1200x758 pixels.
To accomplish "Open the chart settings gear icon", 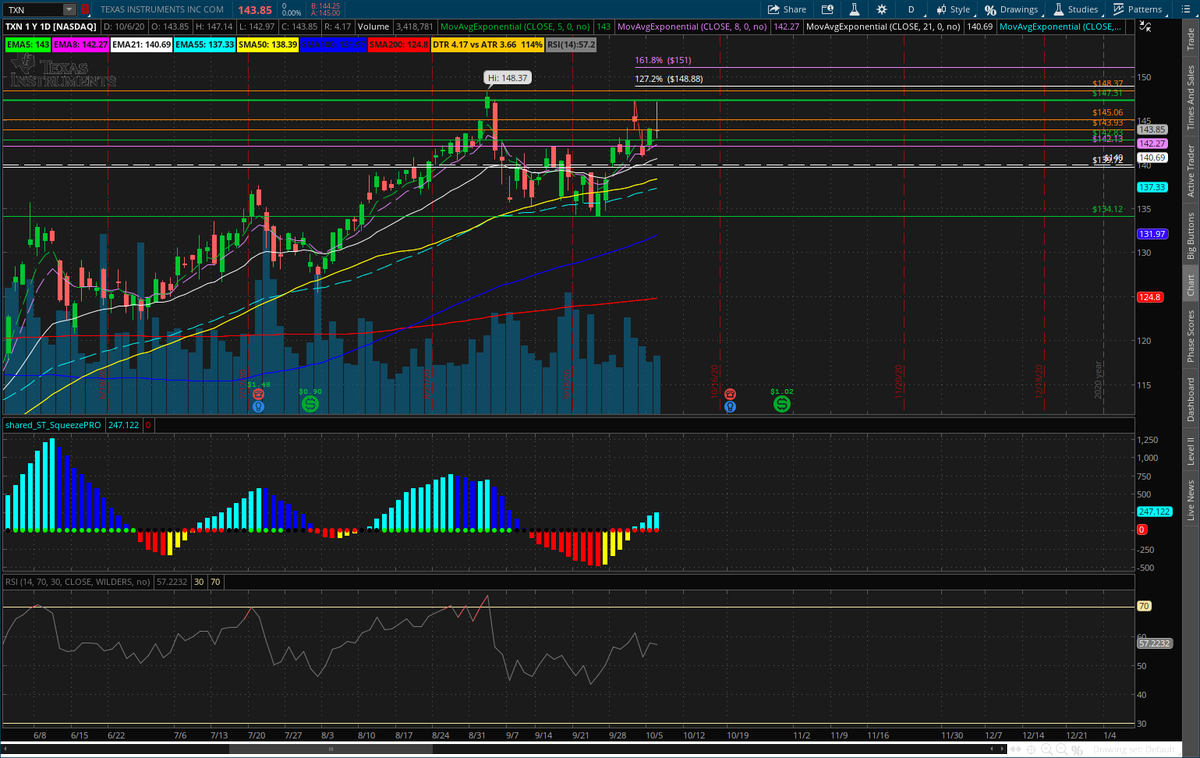I will click(881, 8).
